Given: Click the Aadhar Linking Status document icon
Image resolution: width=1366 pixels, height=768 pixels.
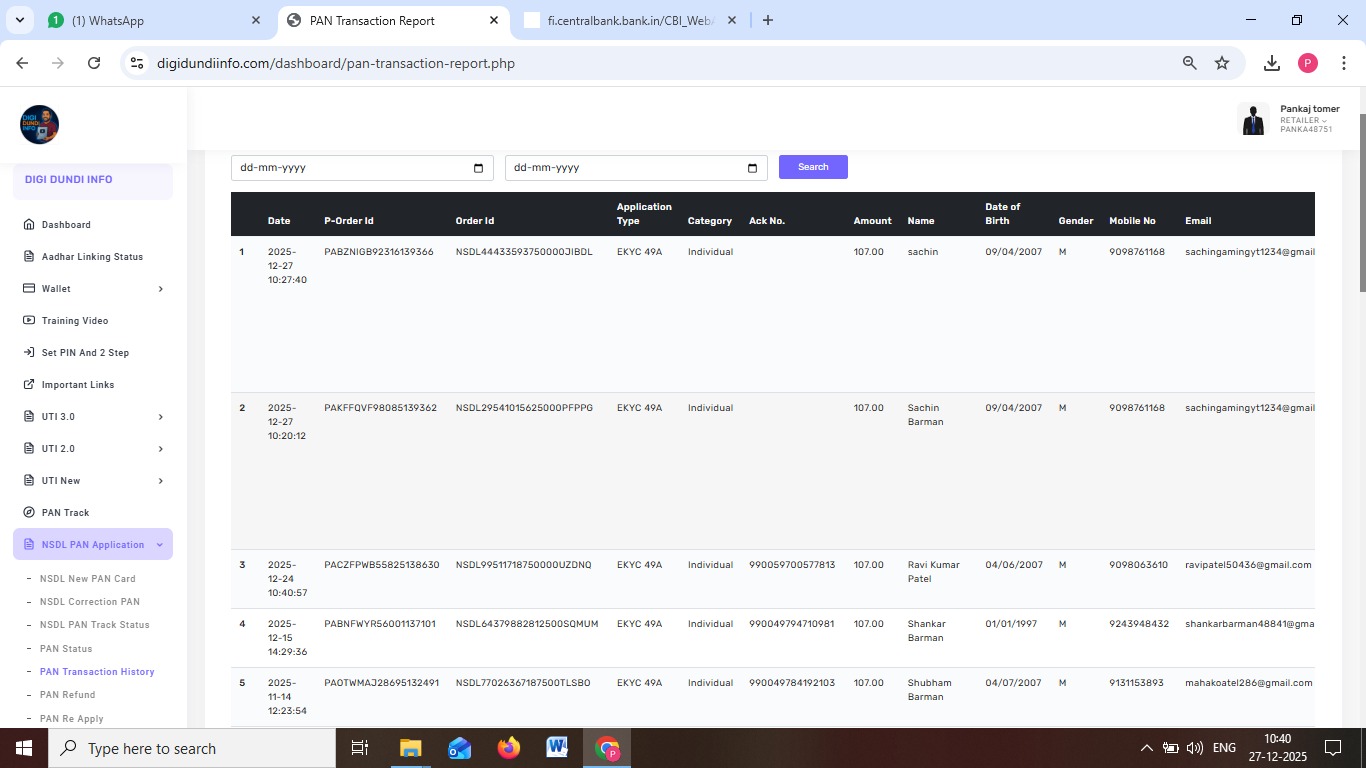Looking at the screenshot, I should tap(29, 257).
